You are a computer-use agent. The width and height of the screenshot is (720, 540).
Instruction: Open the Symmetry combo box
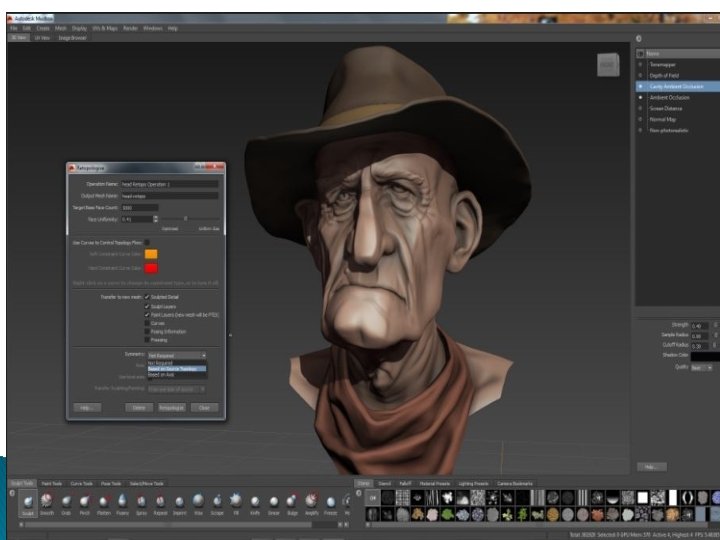click(177, 355)
